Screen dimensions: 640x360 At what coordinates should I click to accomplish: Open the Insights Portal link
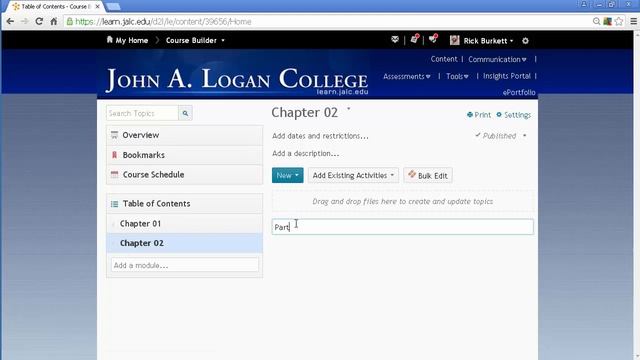507,76
